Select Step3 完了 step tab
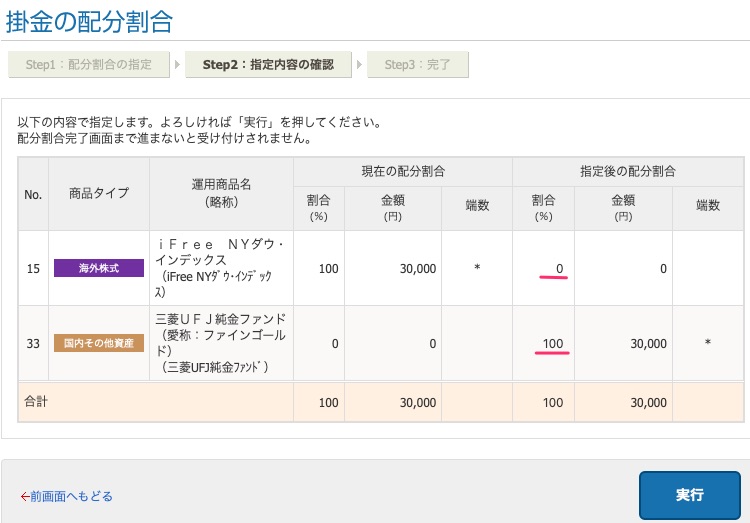 [418, 65]
